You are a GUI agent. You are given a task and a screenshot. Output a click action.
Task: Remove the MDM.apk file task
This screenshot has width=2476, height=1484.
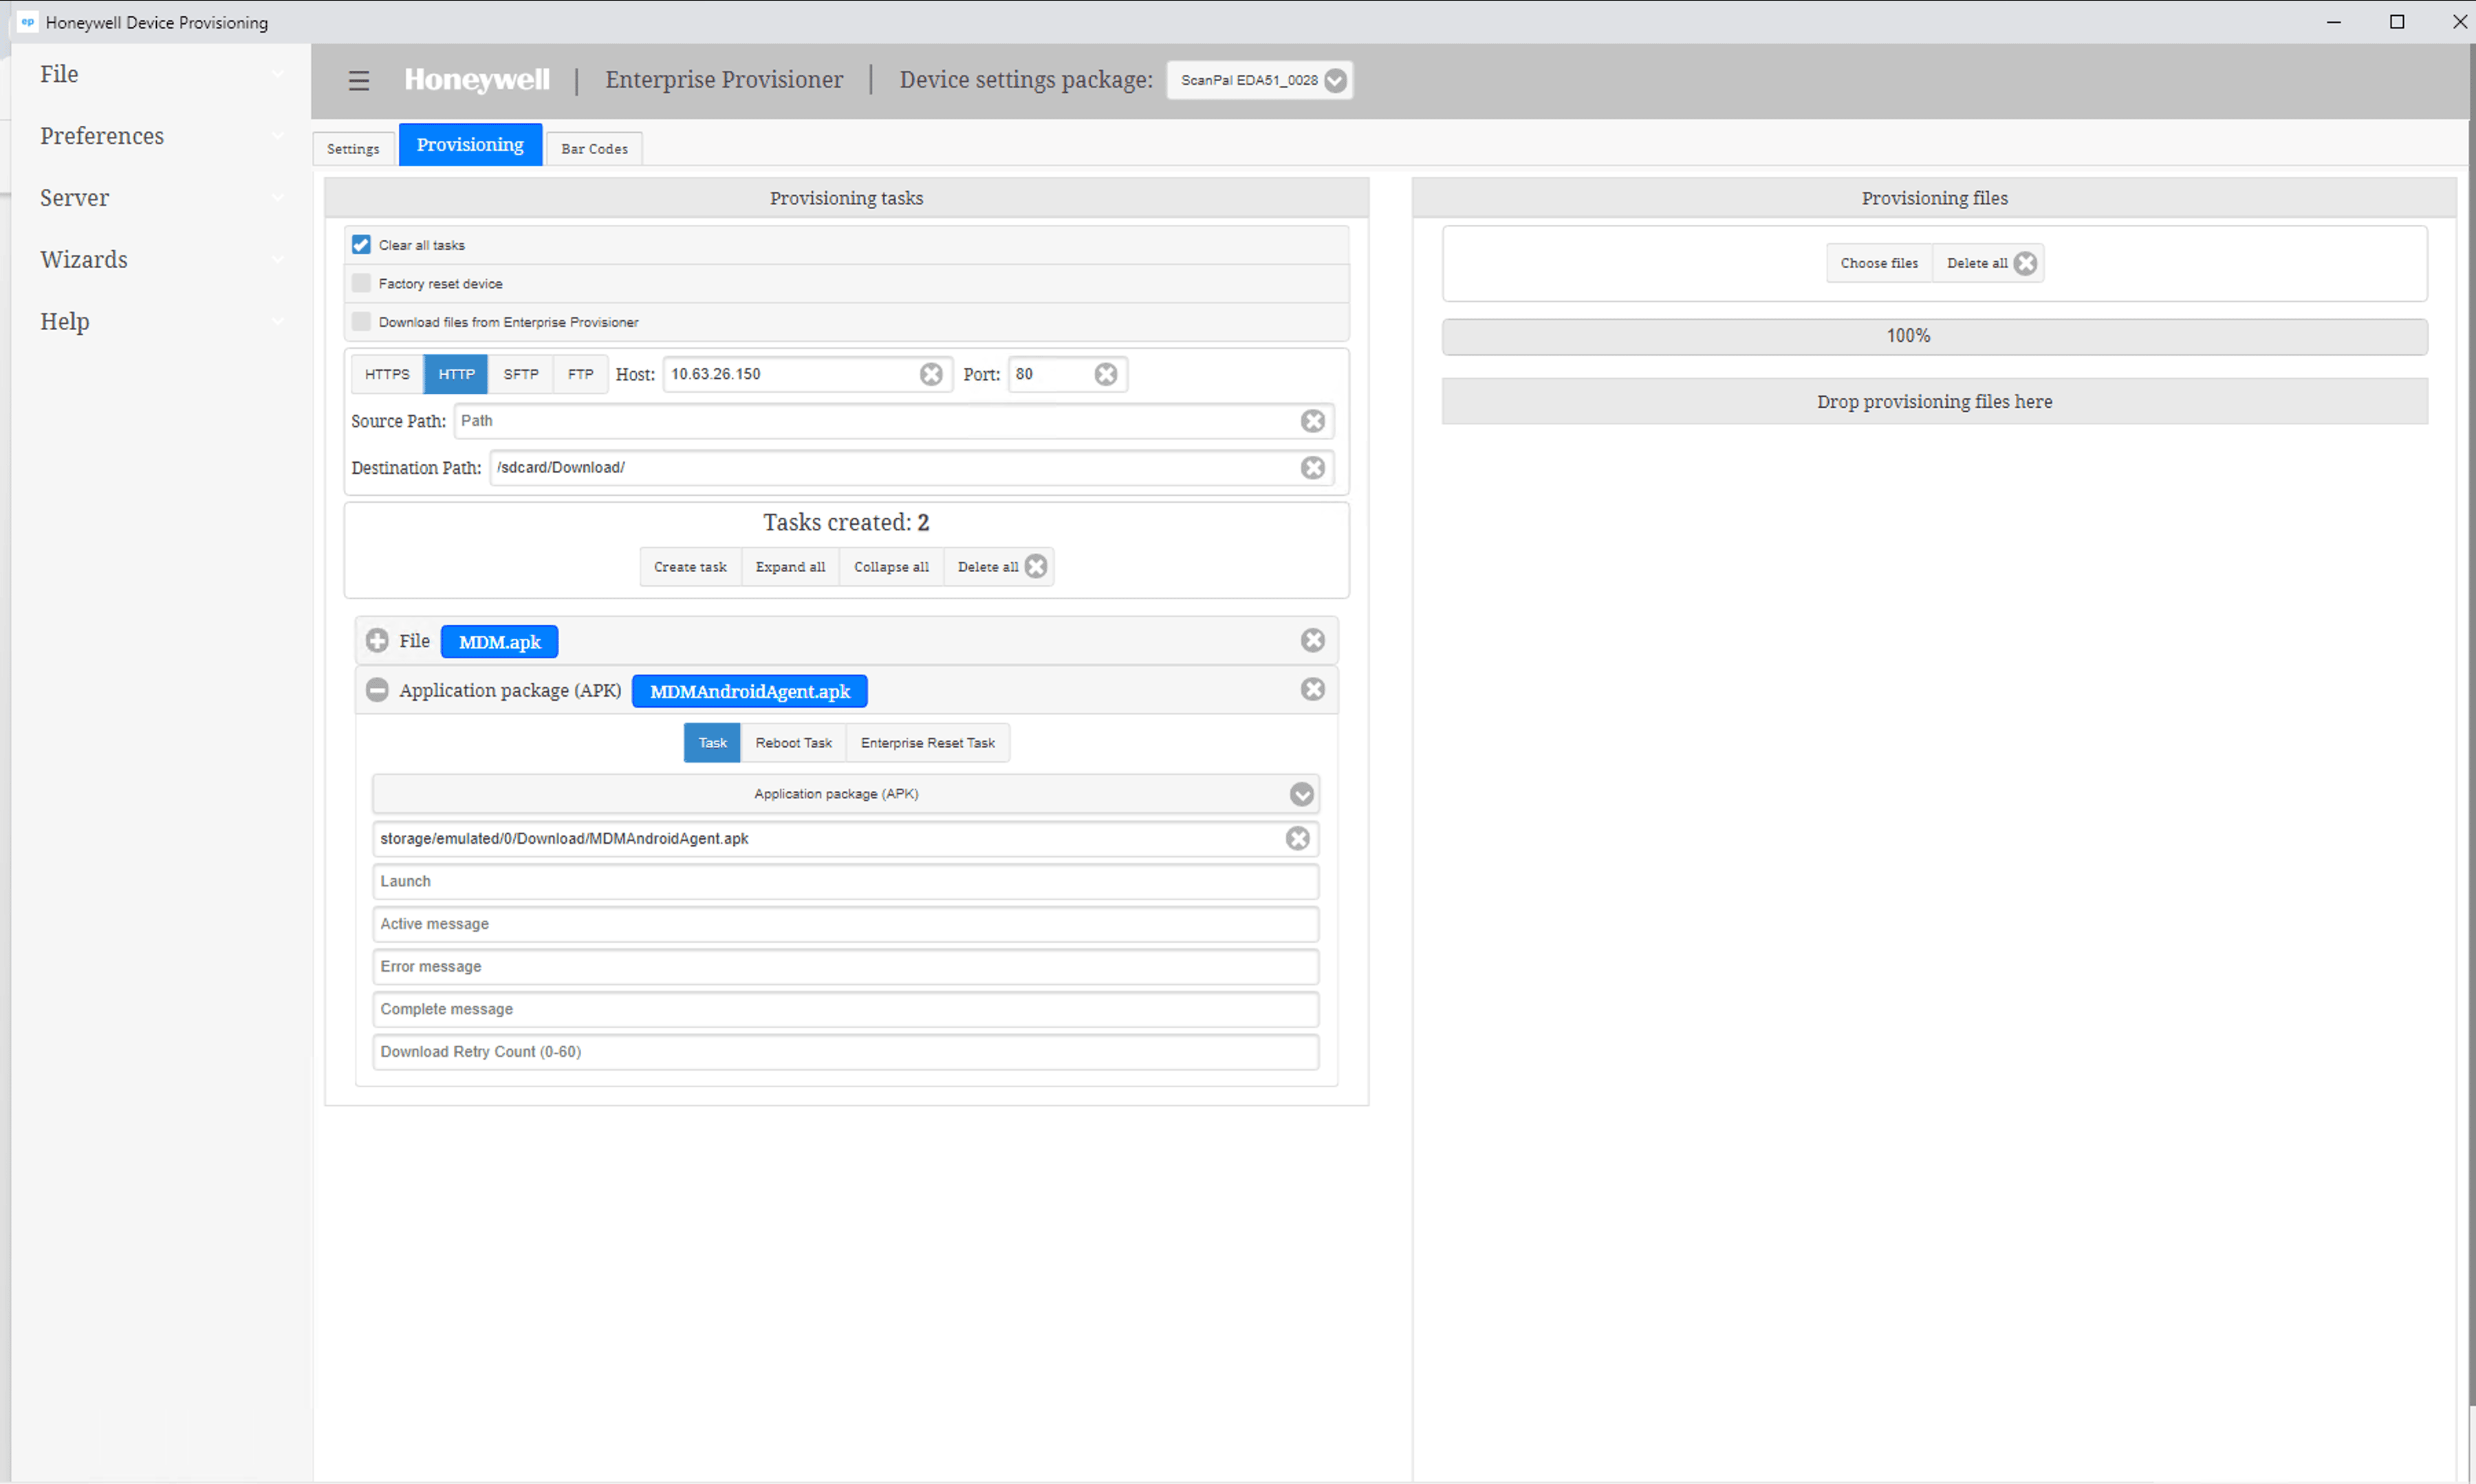(1312, 641)
